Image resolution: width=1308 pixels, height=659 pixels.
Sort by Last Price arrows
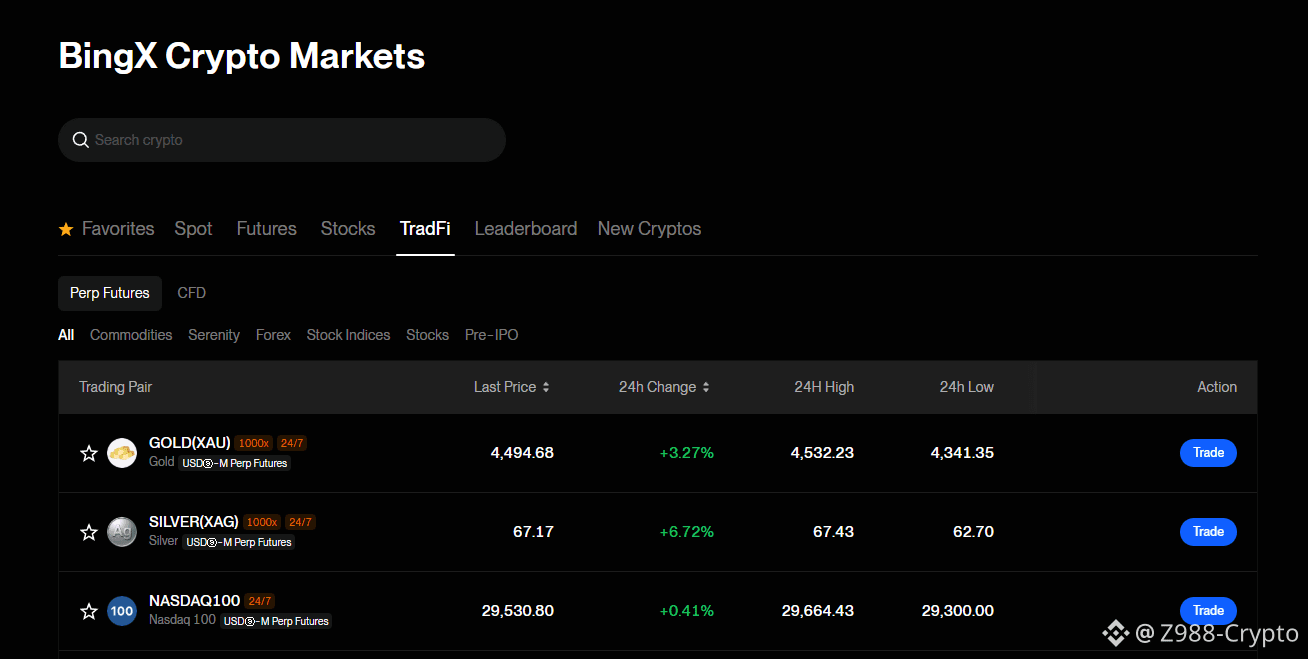(x=546, y=387)
